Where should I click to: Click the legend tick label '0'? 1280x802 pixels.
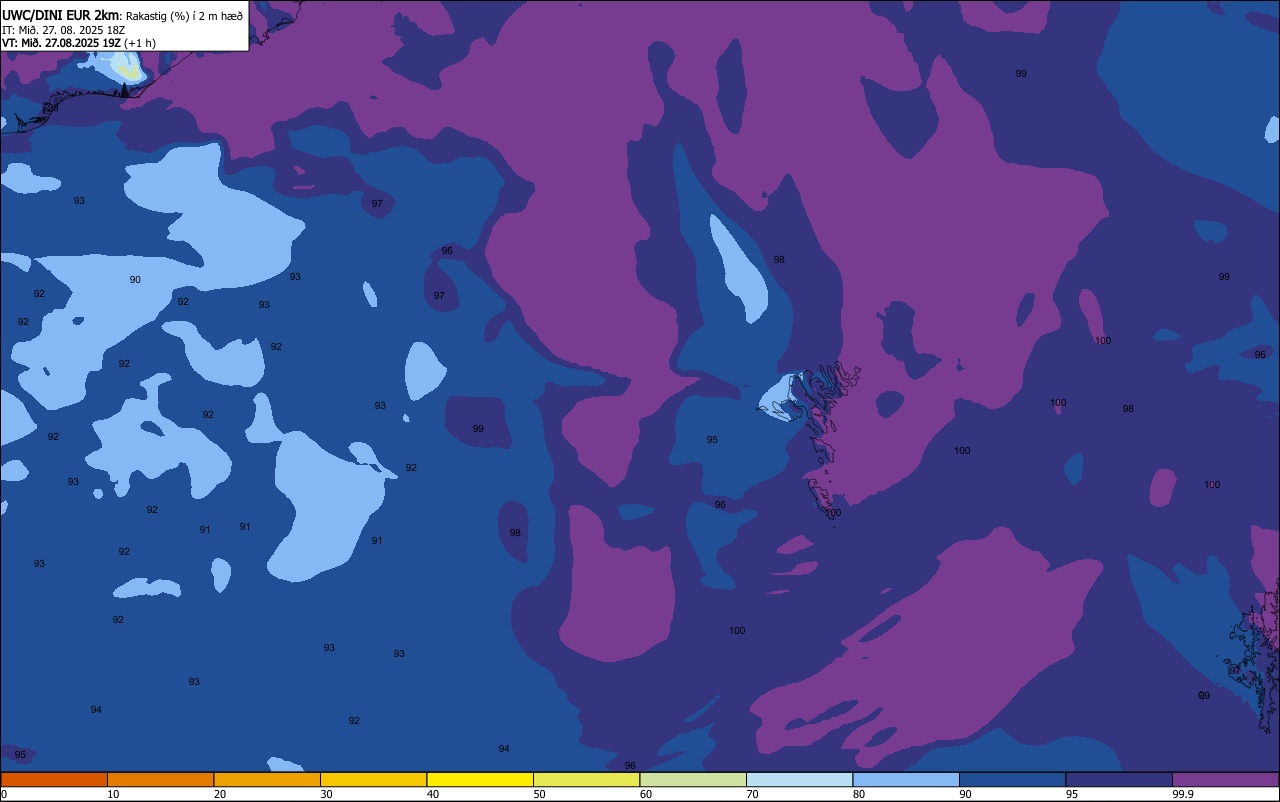[4, 794]
